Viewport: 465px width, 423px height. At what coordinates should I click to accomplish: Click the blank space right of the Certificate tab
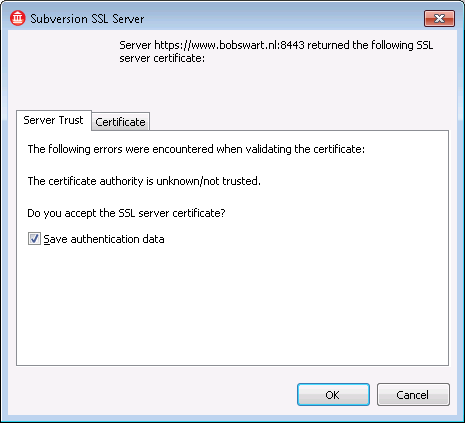(298, 121)
